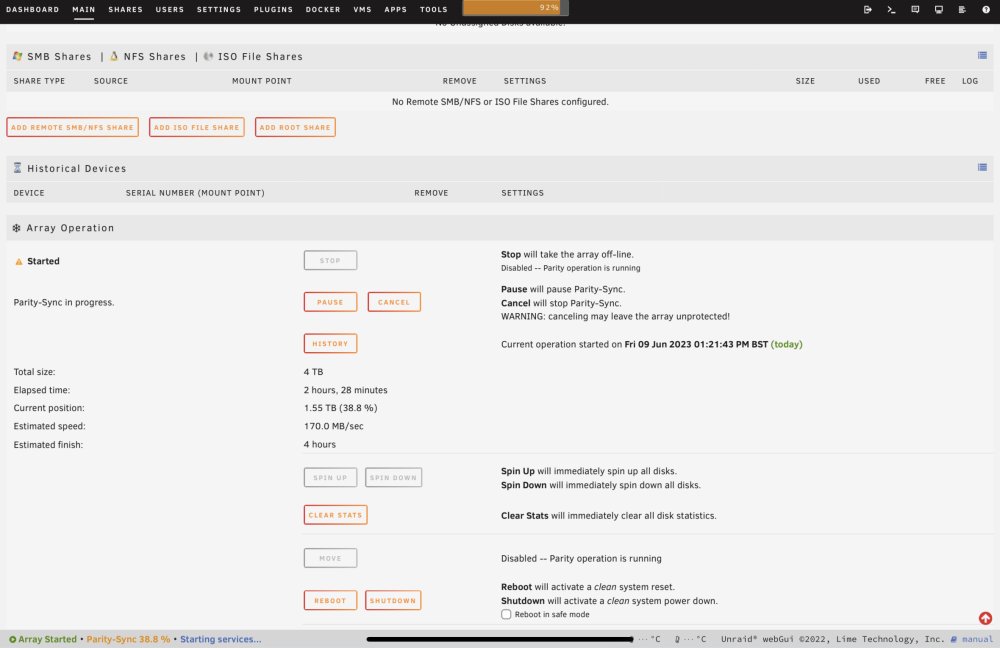Click the SIZE column header
The height and width of the screenshot is (648, 1000).
coord(805,81)
